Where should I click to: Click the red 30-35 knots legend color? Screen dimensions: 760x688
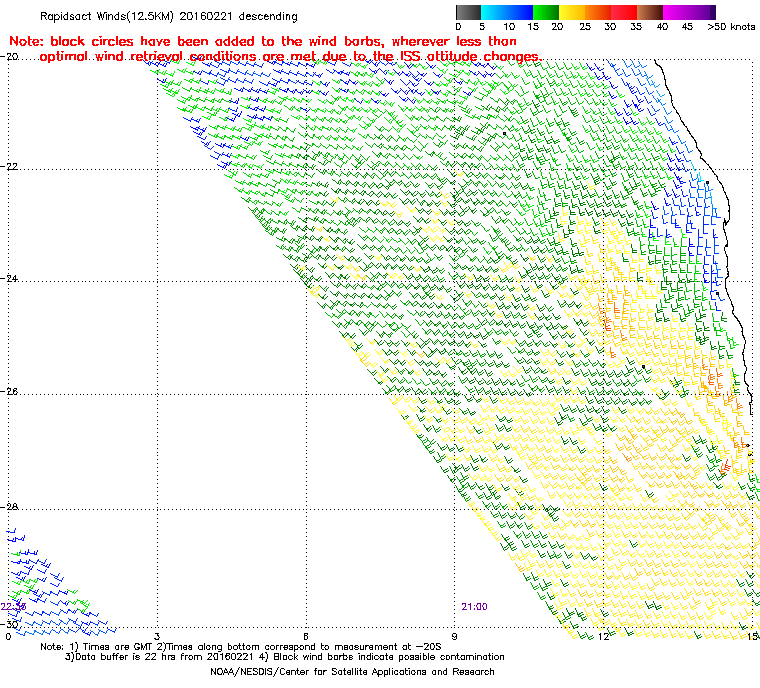(624, 12)
